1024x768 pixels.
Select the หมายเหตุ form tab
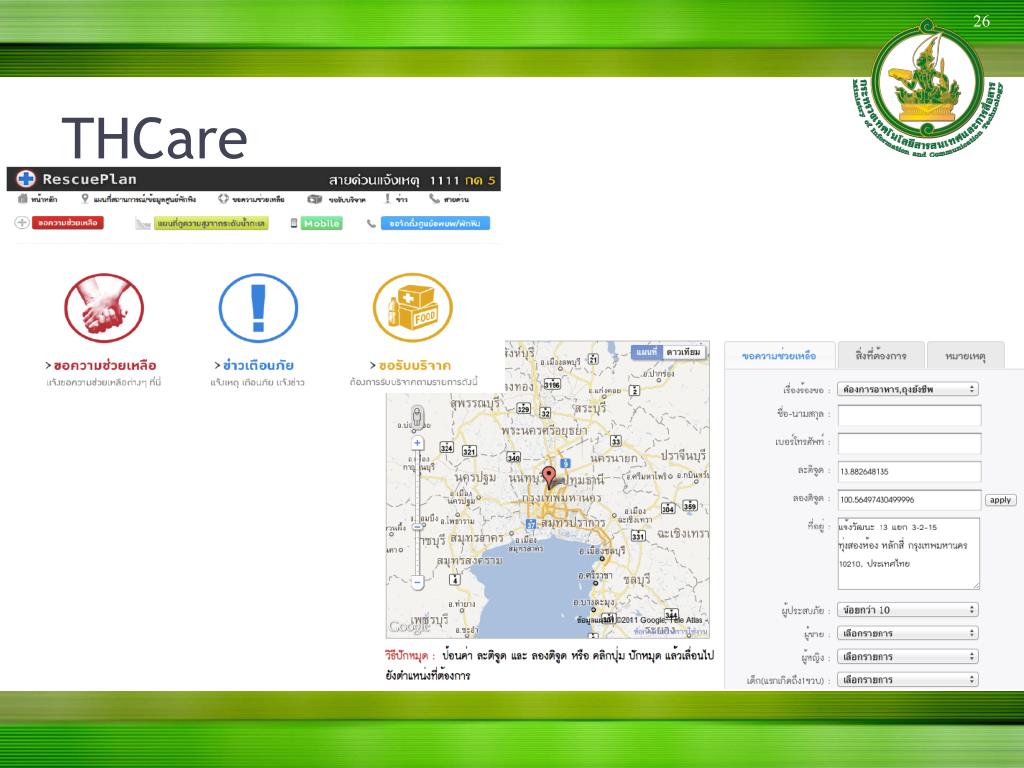(965, 356)
